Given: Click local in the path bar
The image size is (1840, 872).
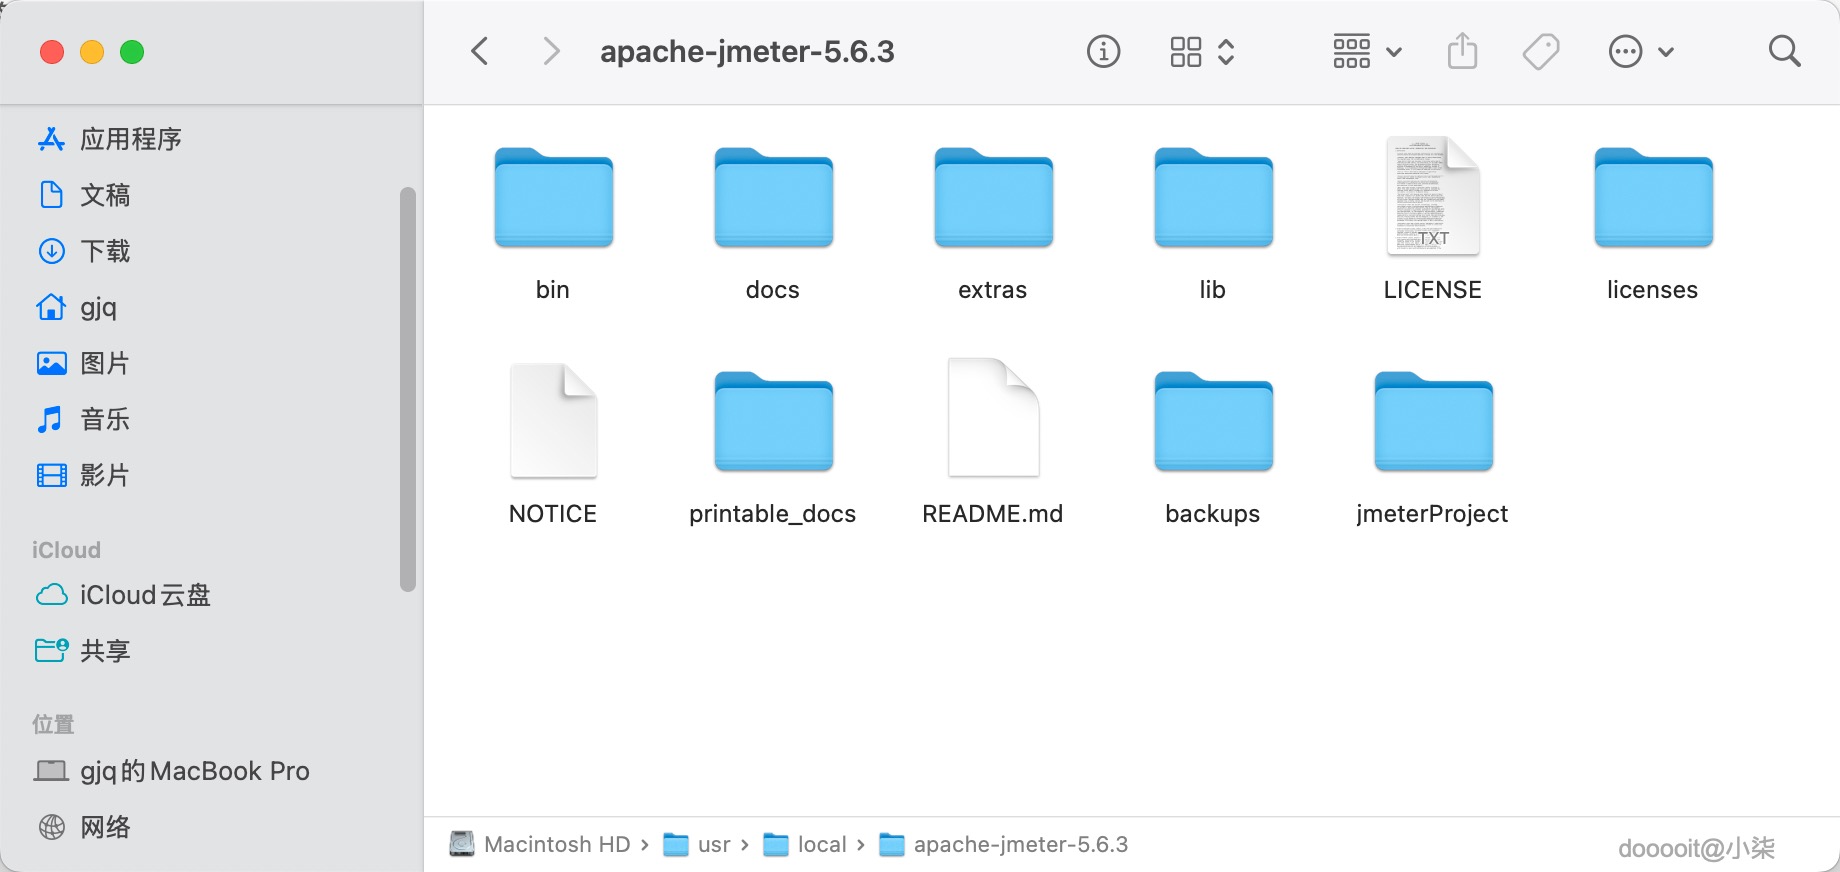Looking at the screenshot, I should pyautogui.click(x=805, y=845).
